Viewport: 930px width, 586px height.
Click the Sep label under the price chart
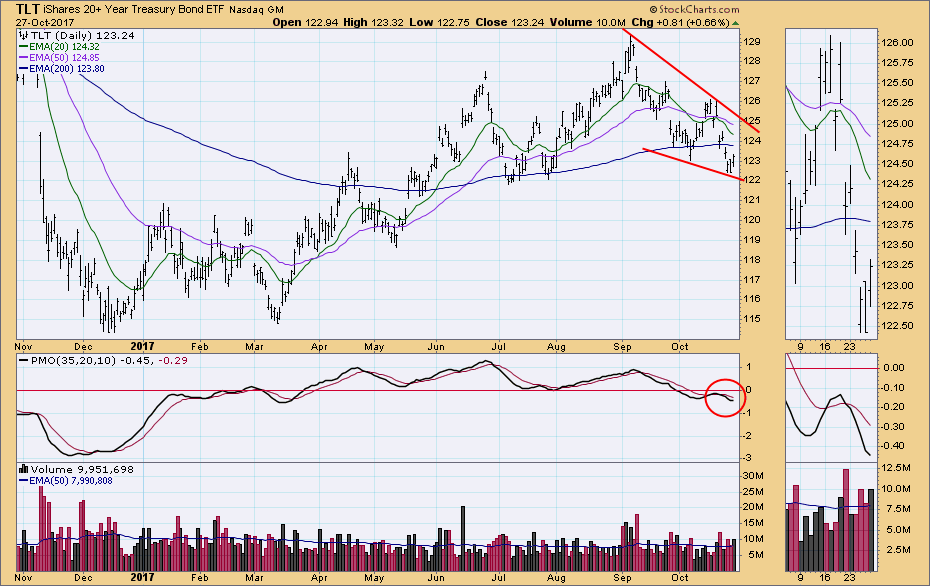click(622, 347)
